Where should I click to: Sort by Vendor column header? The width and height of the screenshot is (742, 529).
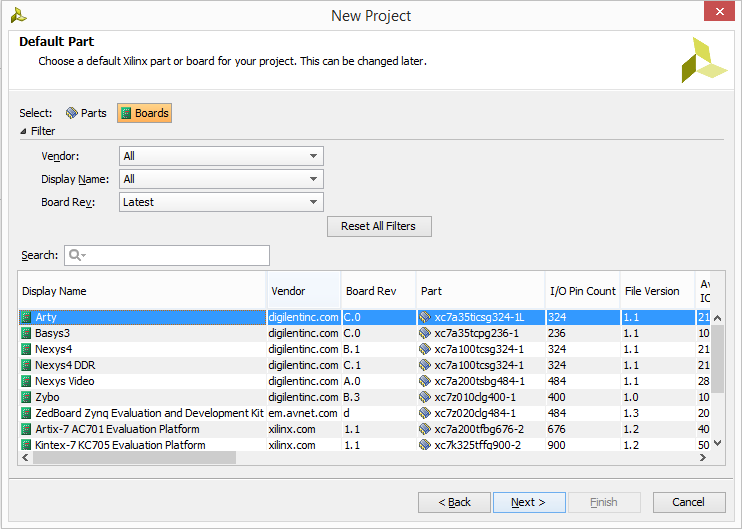click(304, 291)
